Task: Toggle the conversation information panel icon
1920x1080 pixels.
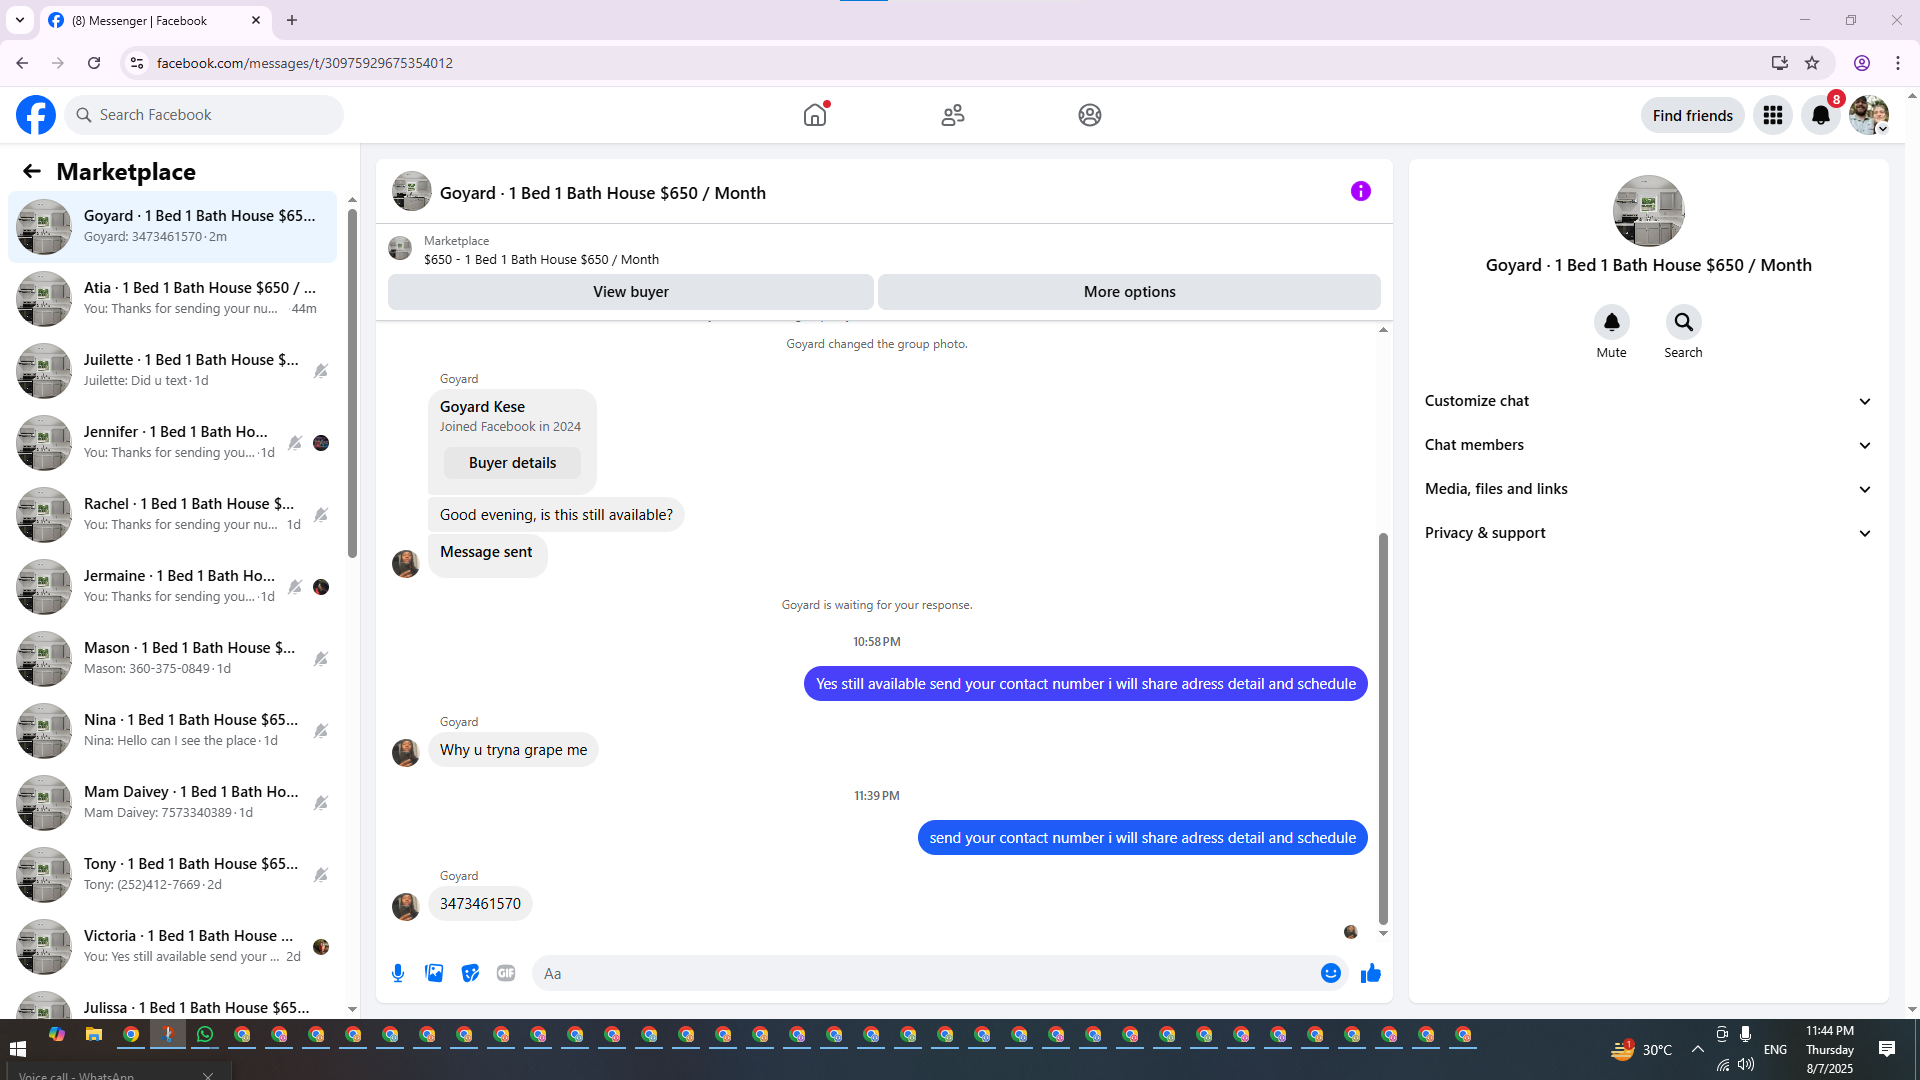Action: click(1360, 191)
